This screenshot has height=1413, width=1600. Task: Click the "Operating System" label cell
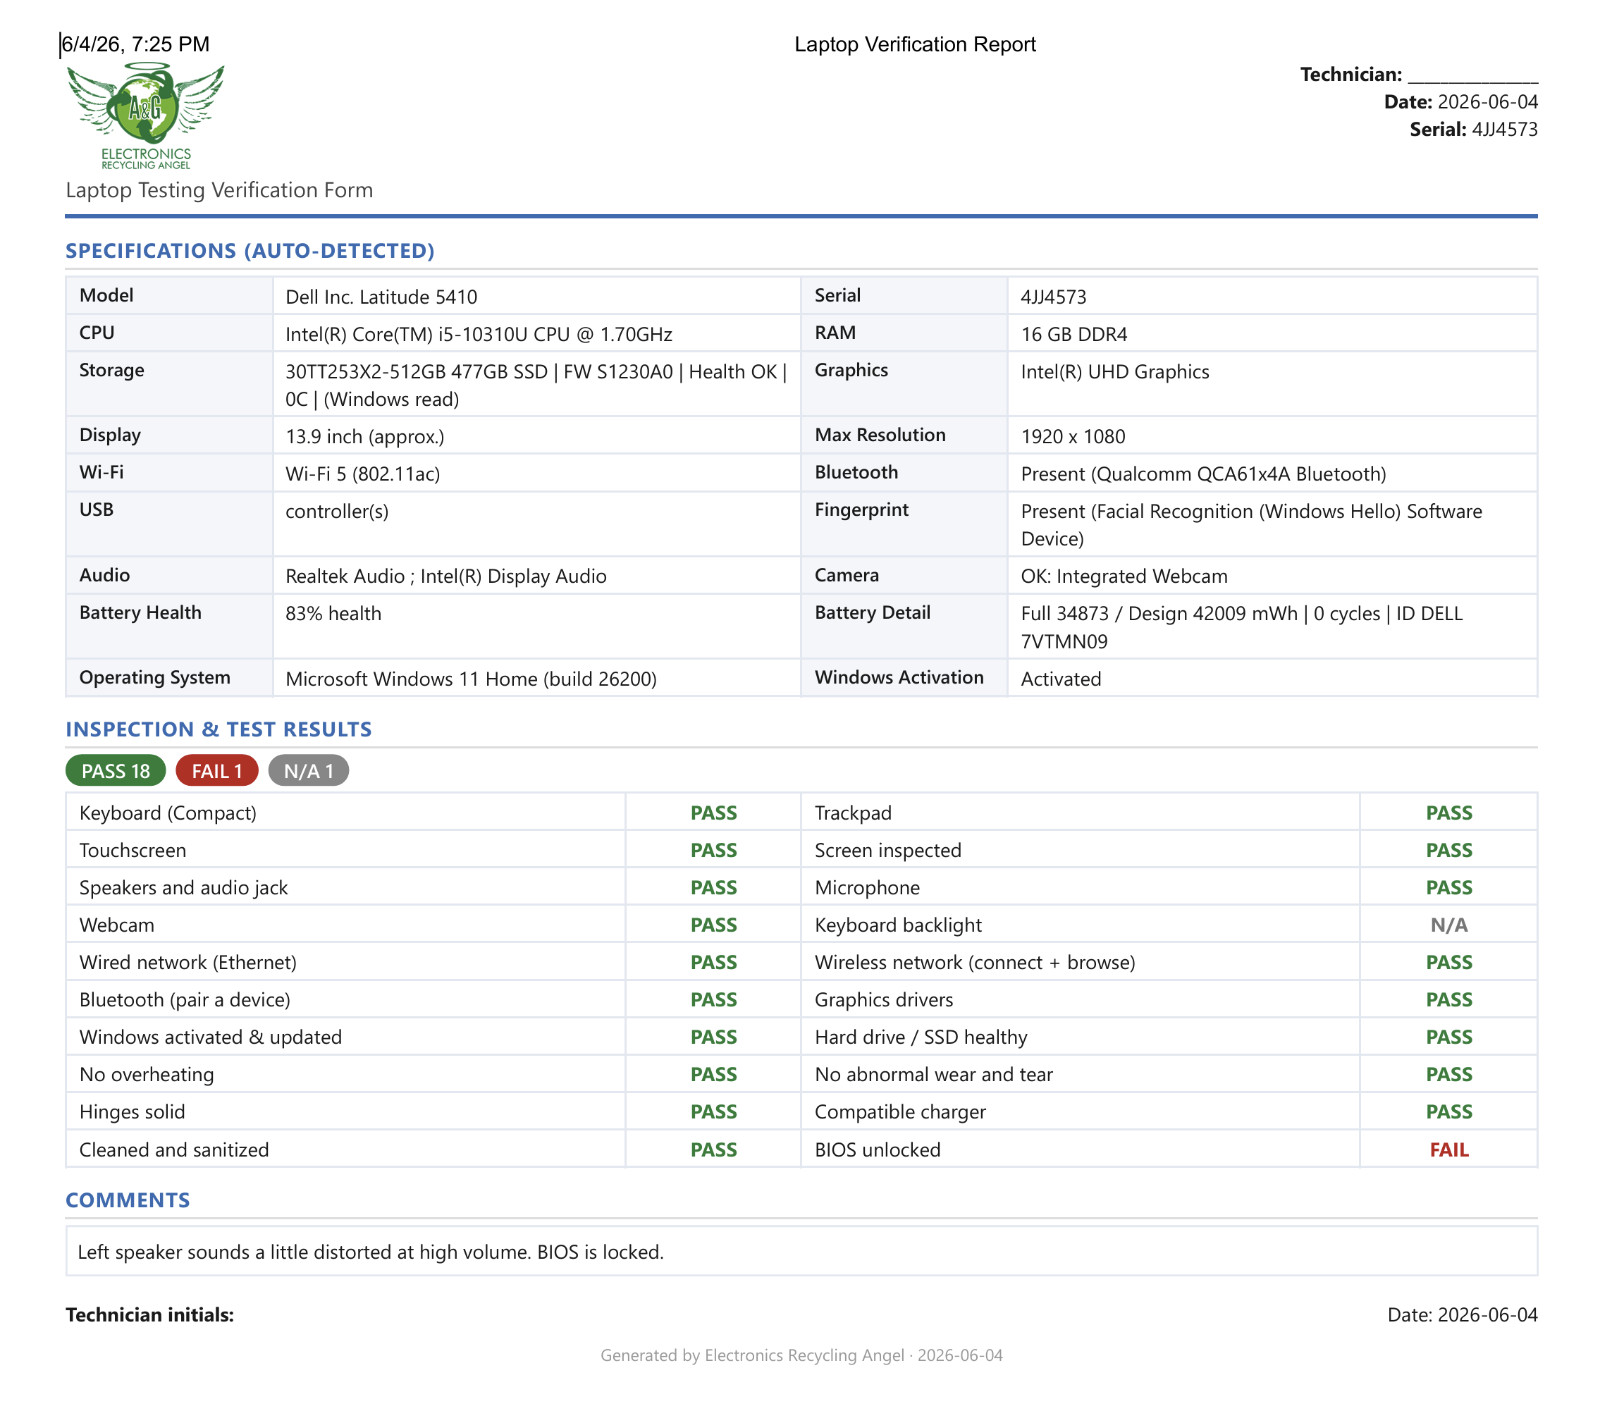click(169, 677)
